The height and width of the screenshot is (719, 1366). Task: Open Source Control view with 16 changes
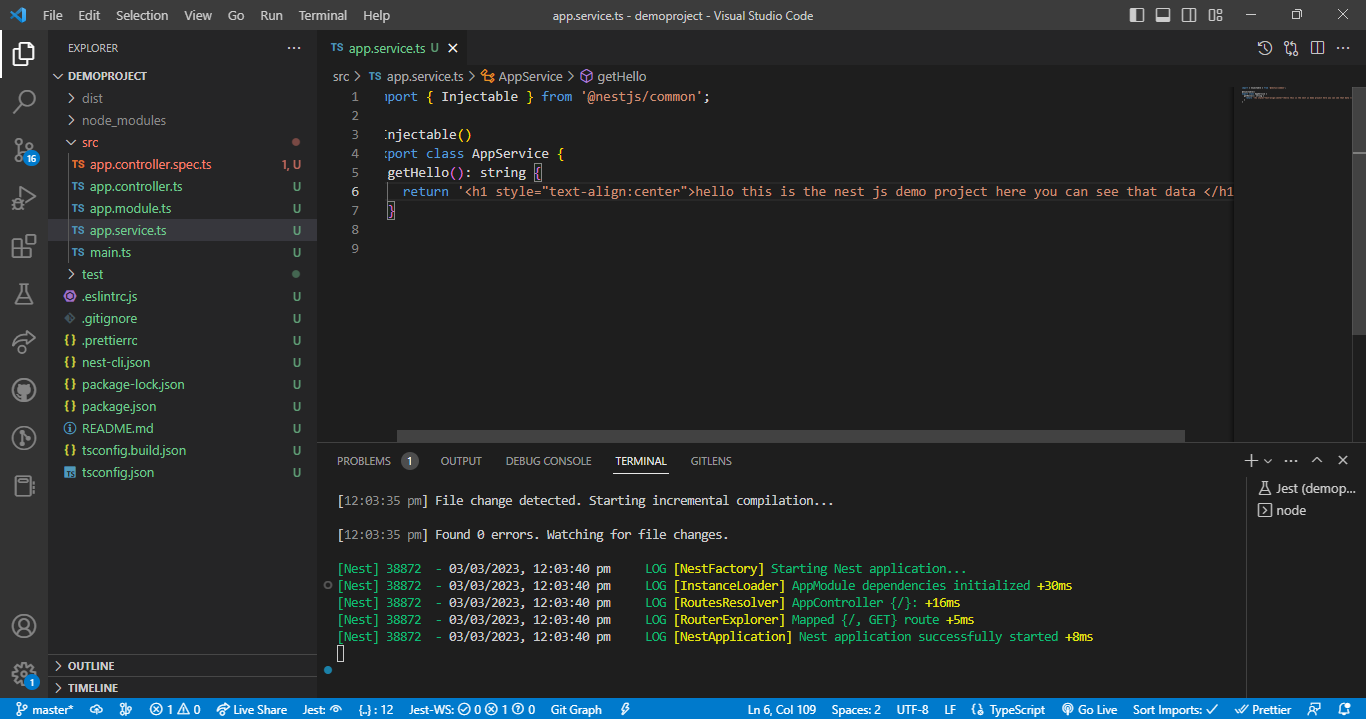[24, 150]
